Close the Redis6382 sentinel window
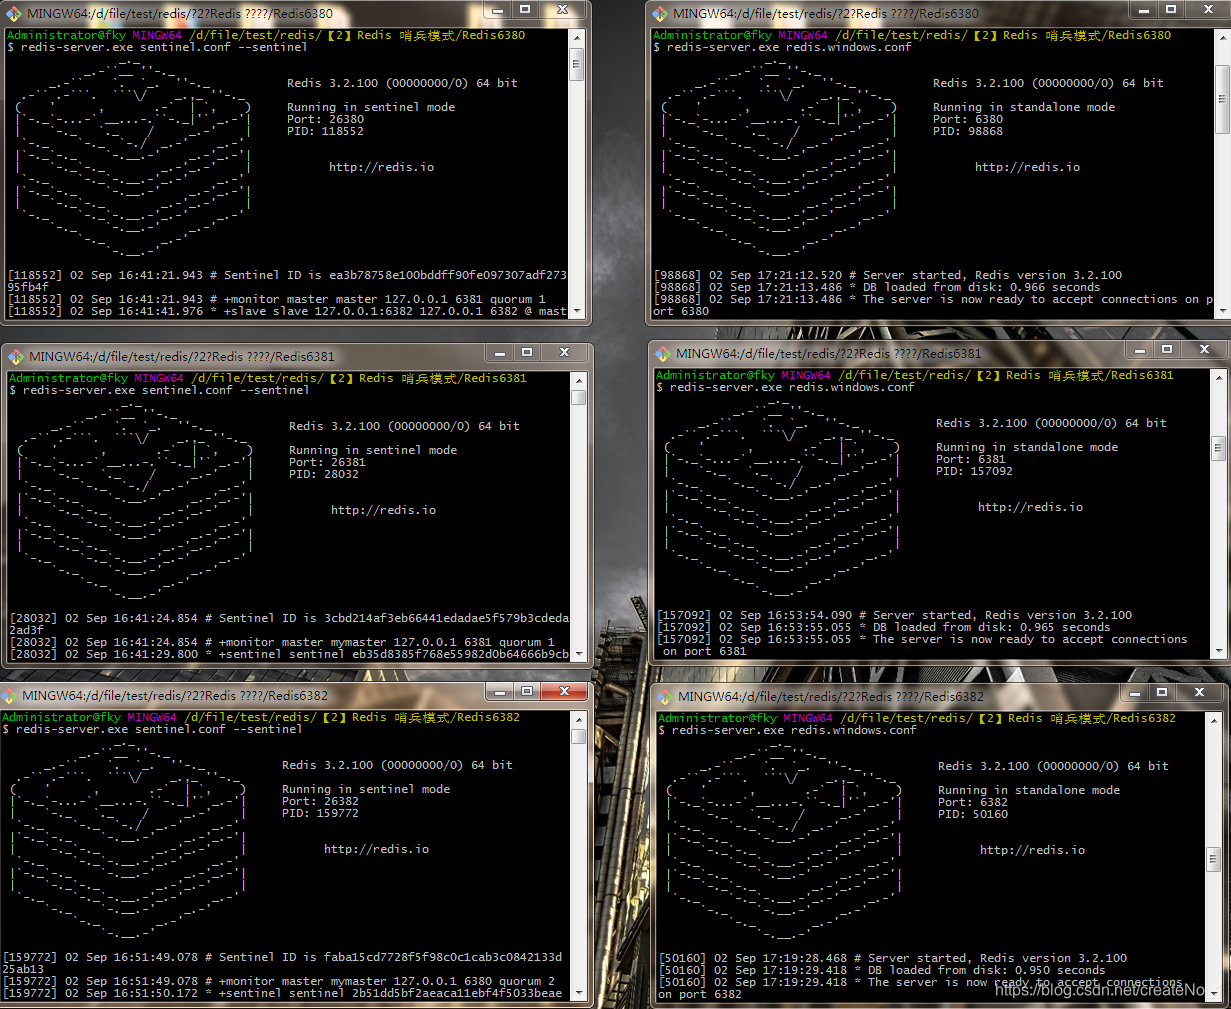 [x=565, y=691]
